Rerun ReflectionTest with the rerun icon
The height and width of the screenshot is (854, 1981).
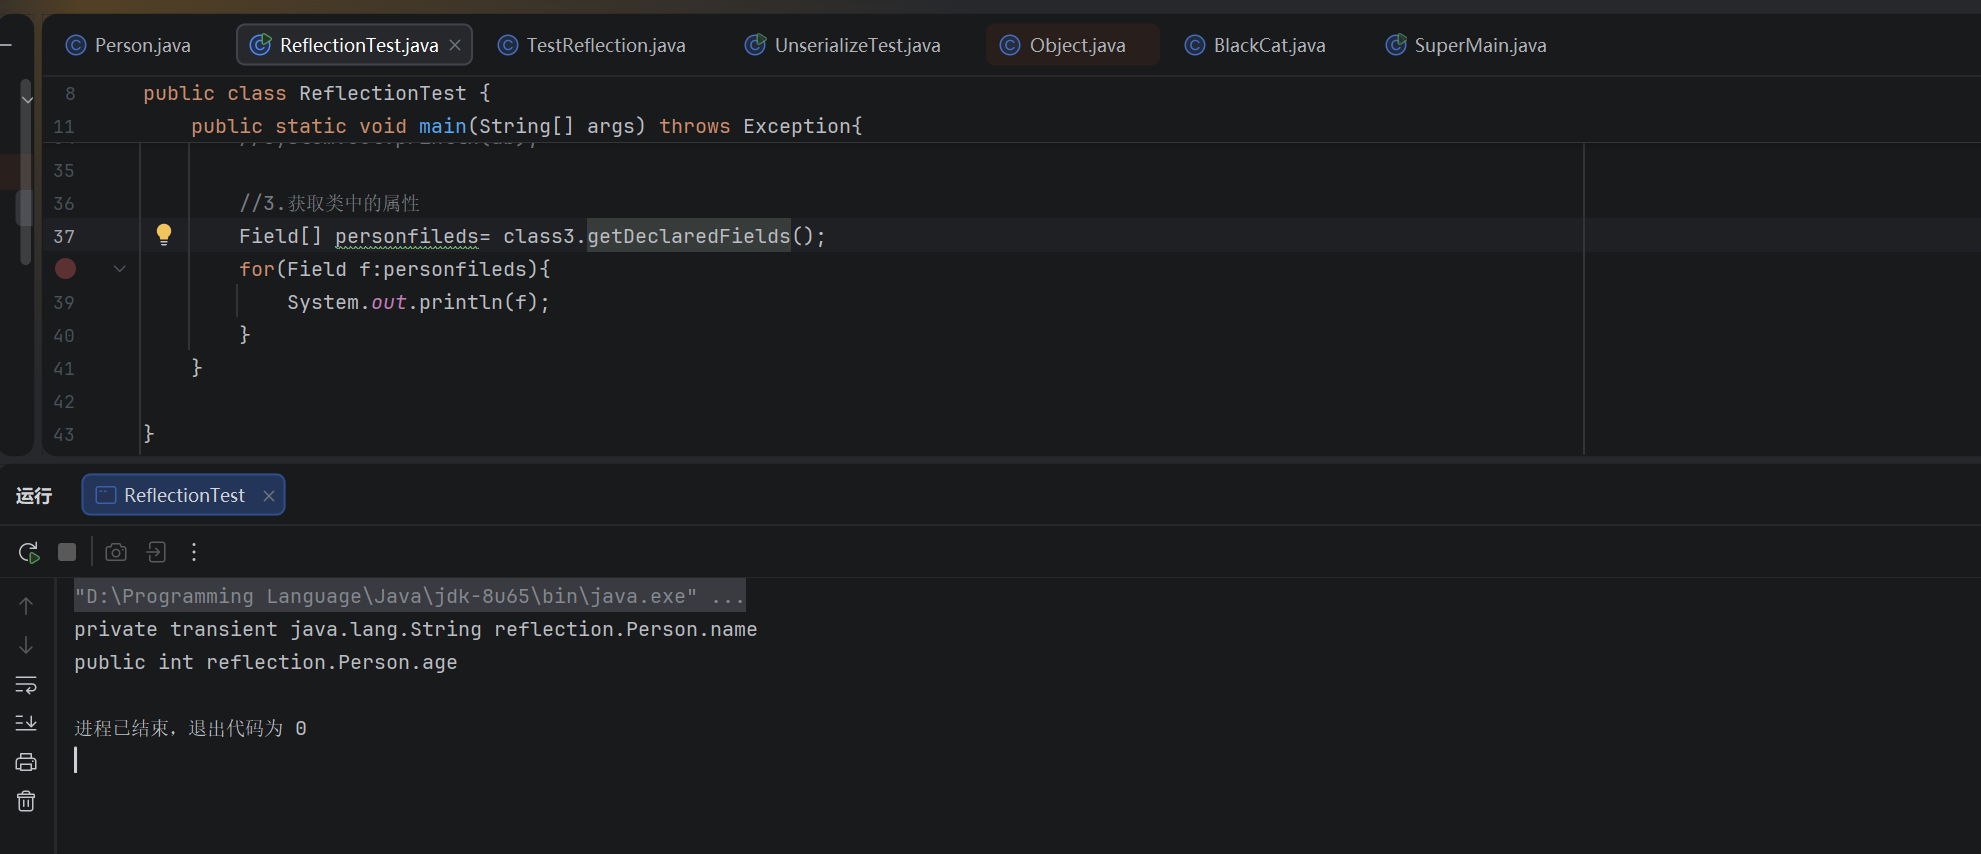pos(28,552)
